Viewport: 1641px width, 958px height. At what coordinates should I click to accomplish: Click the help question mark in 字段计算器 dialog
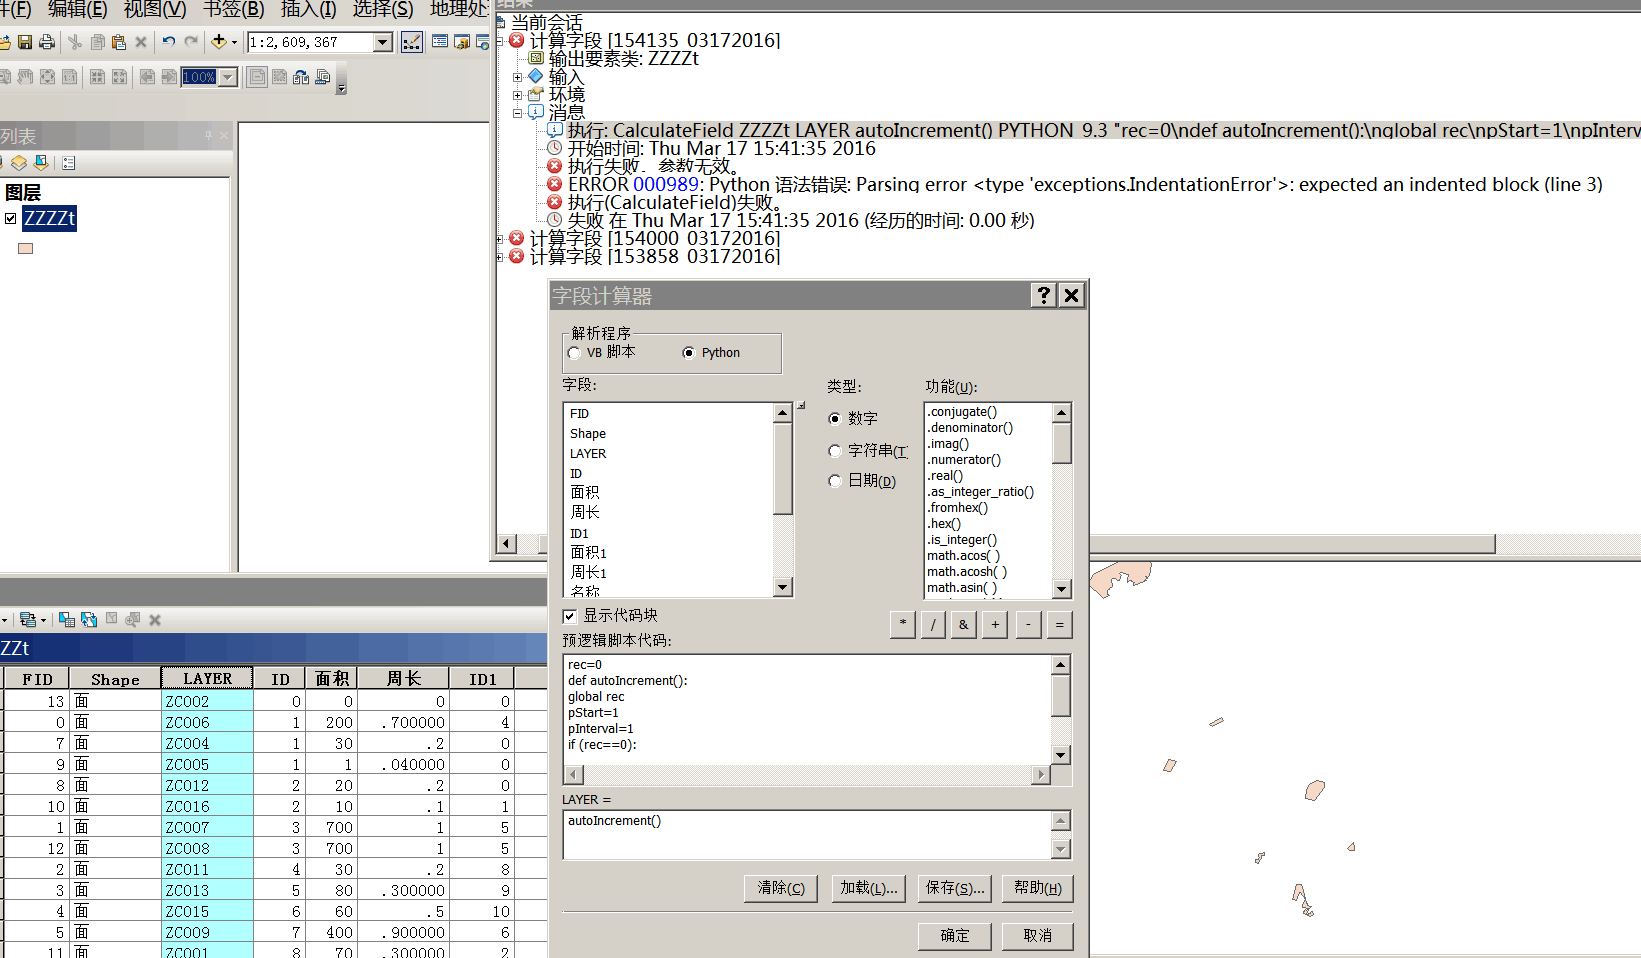tap(1044, 295)
